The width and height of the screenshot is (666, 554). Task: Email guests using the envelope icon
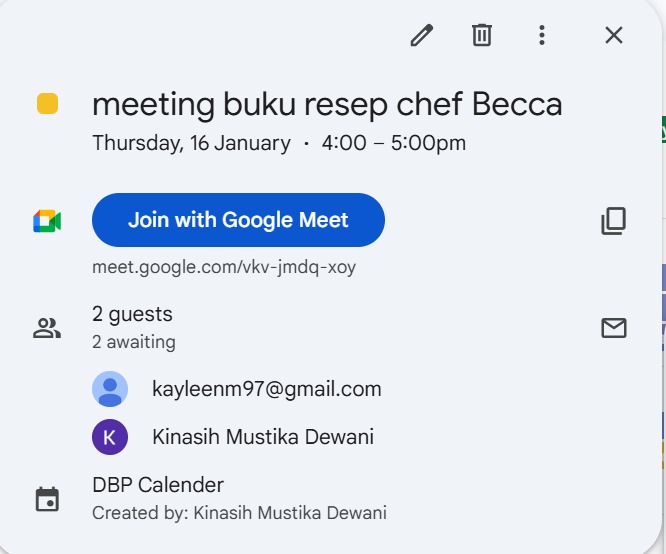point(614,328)
